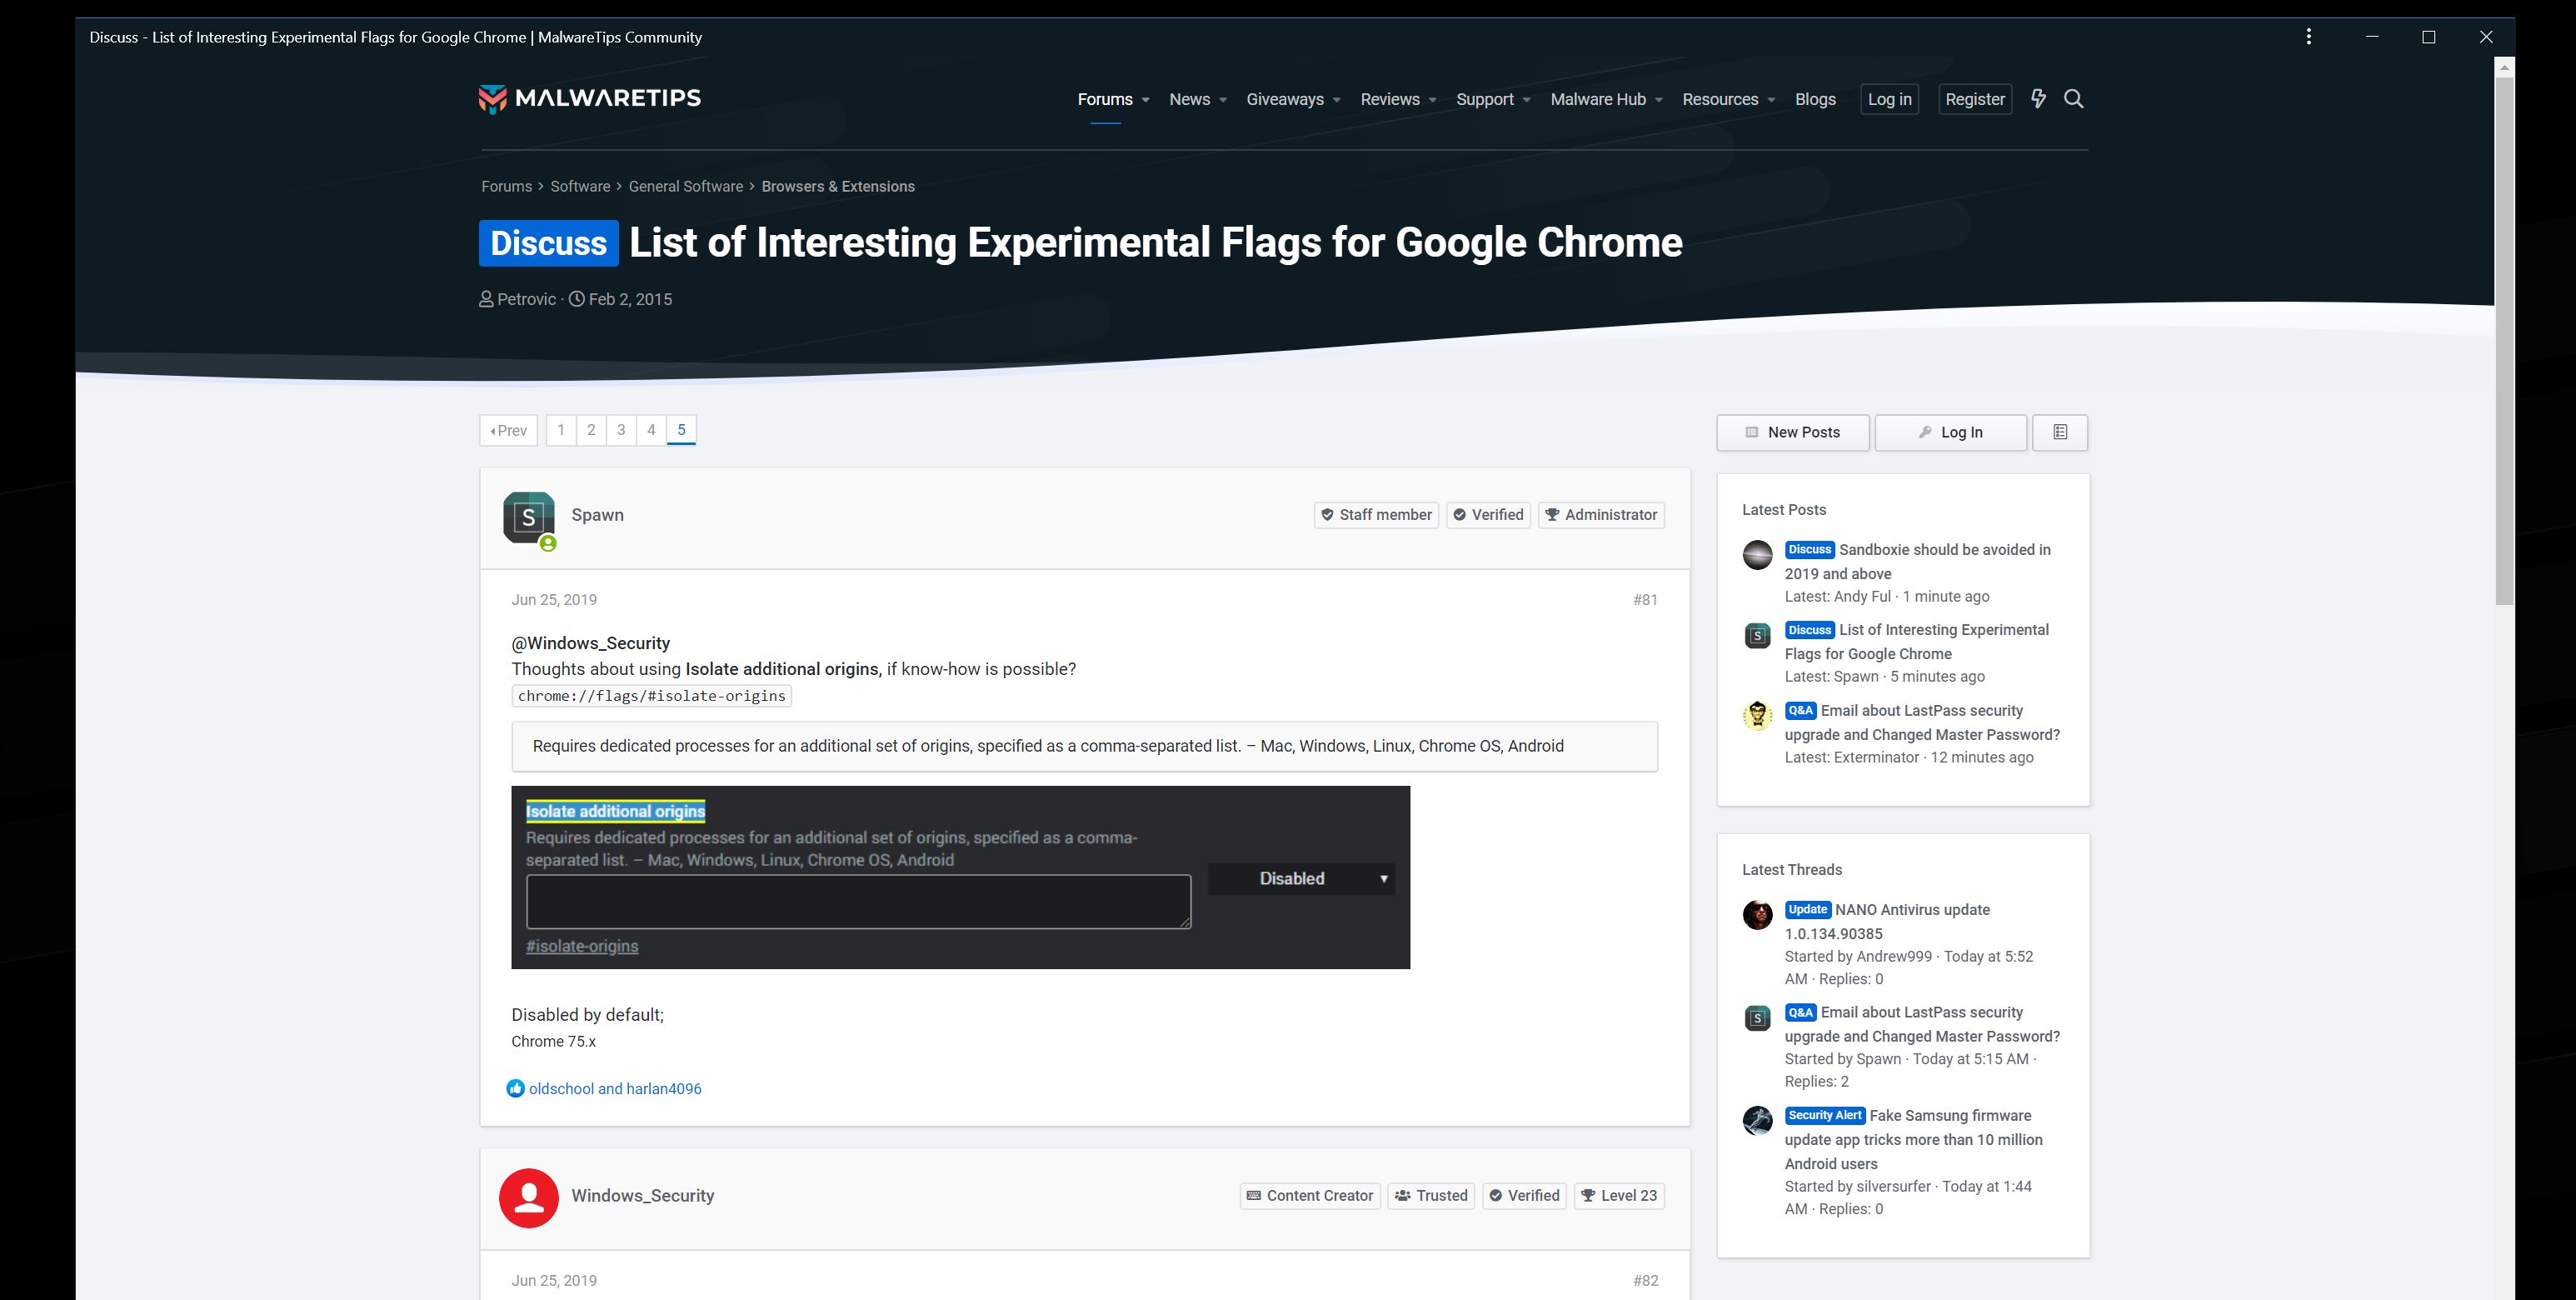The image size is (2576, 1300).
Task: Click the vertical page scrollbar thumb
Action: coord(2504,340)
